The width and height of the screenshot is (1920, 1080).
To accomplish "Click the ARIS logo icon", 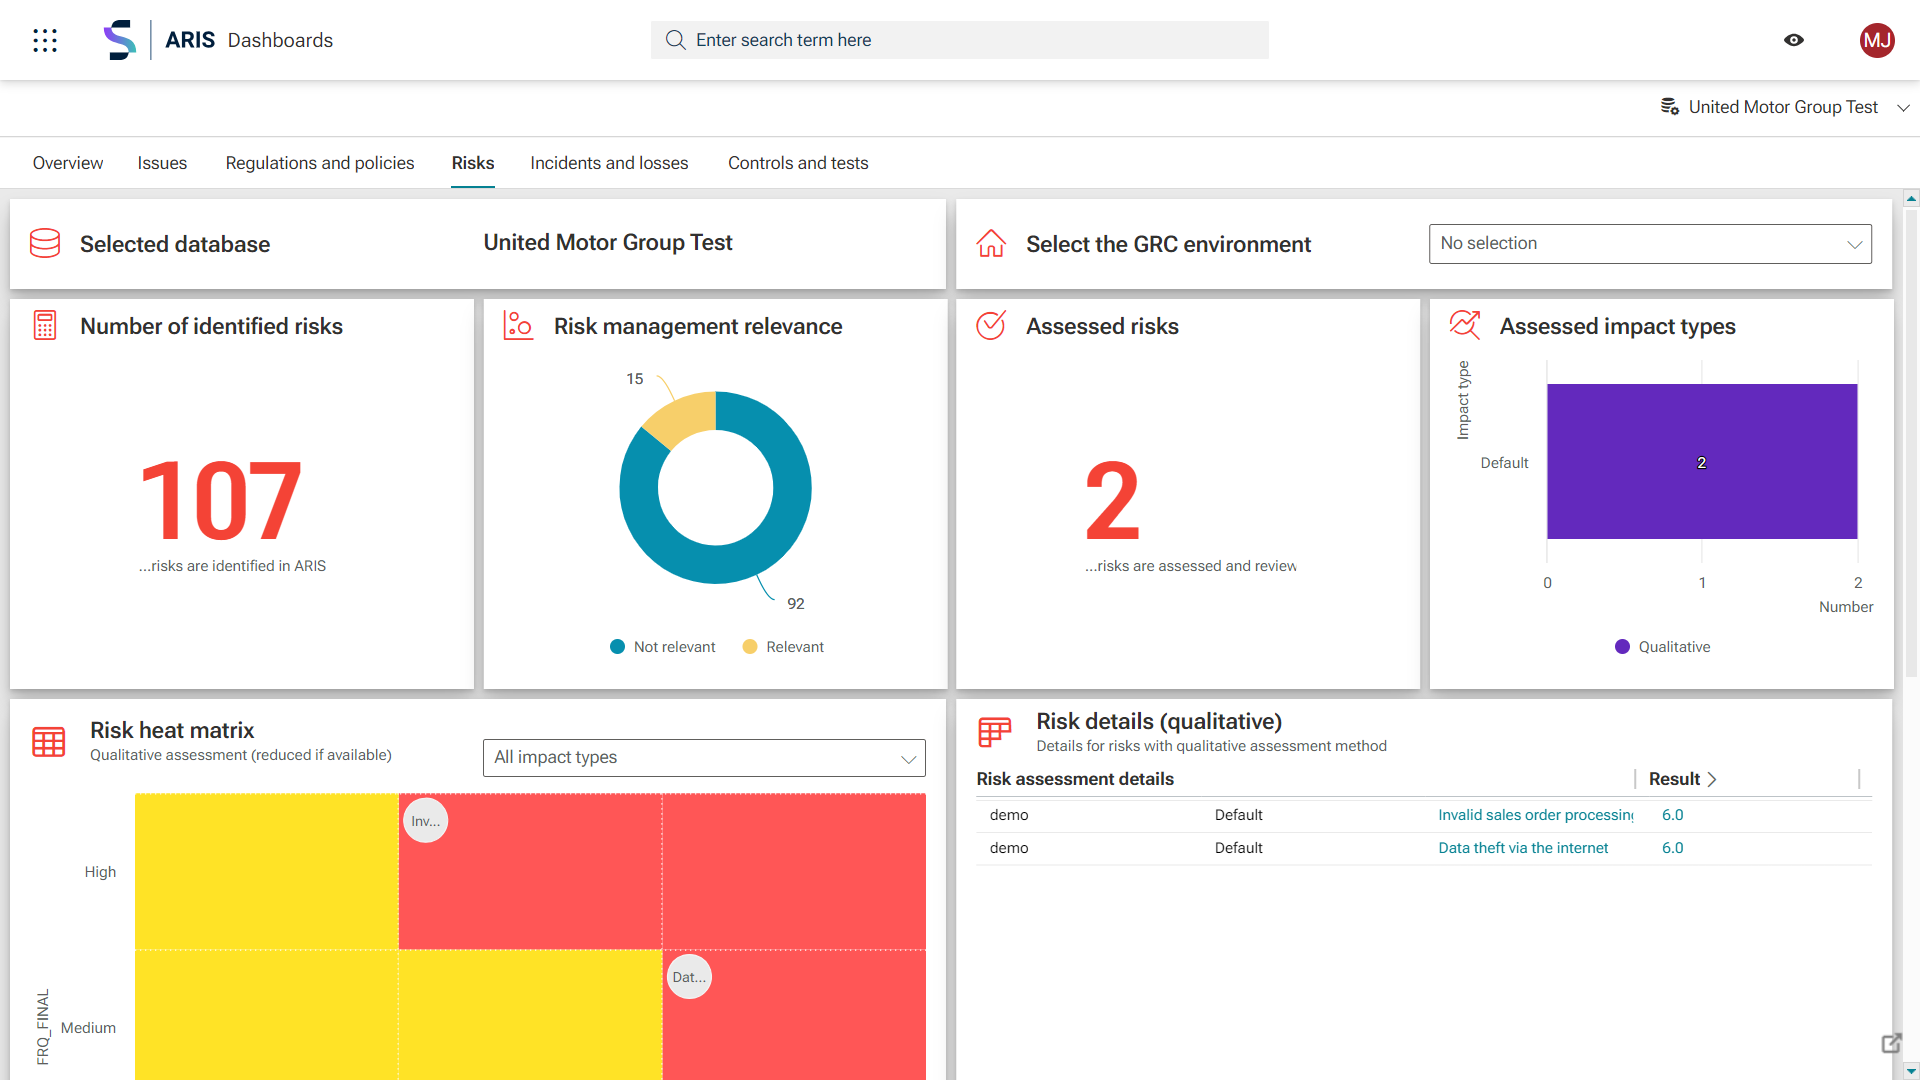I will 120,40.
